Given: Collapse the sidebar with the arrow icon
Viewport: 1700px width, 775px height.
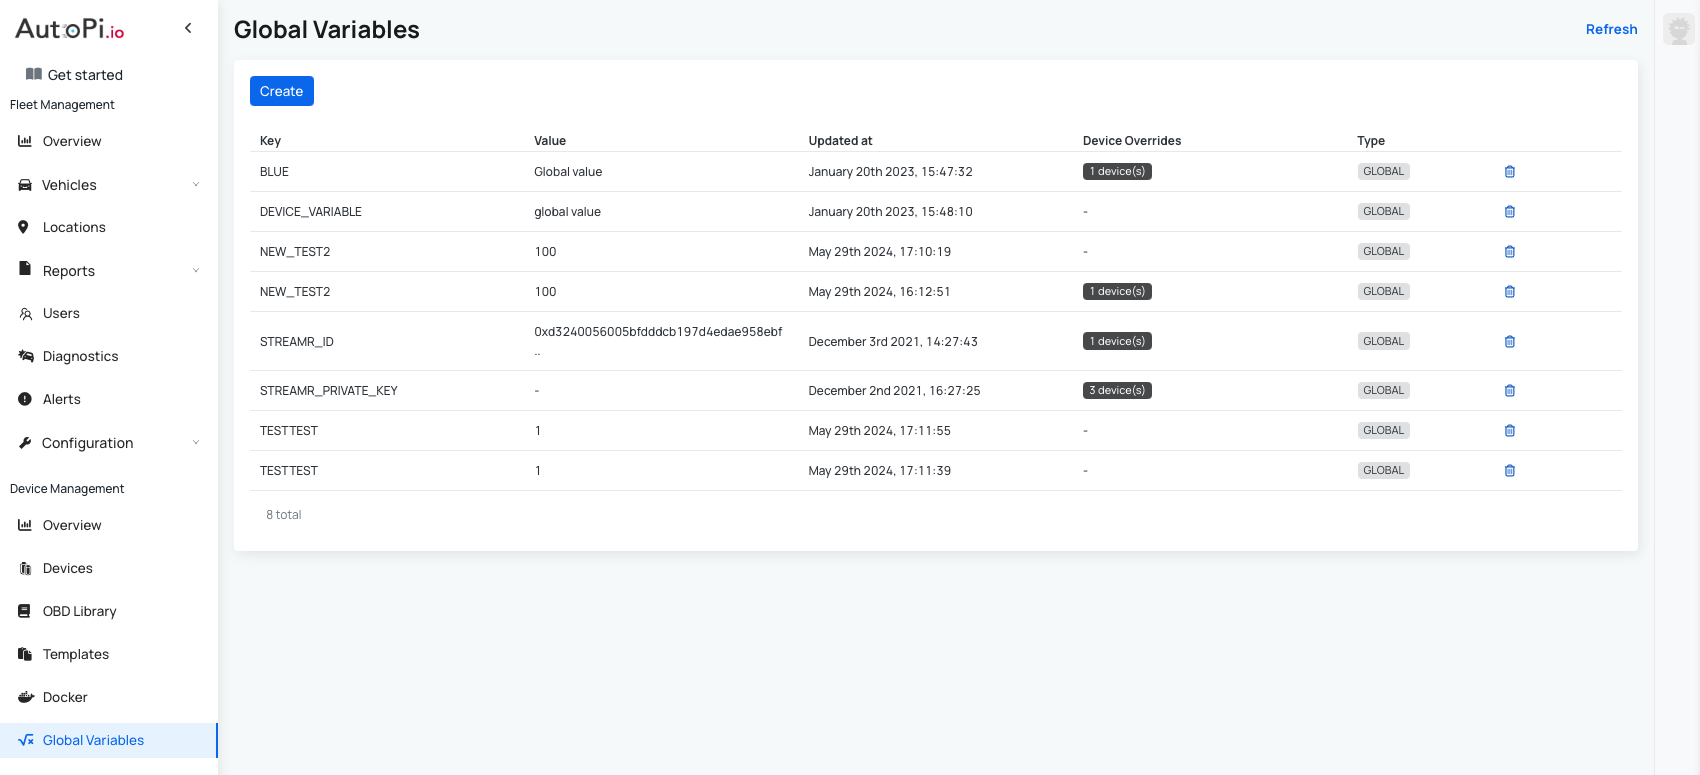Looking at the screenshot, I should (188, 28).
